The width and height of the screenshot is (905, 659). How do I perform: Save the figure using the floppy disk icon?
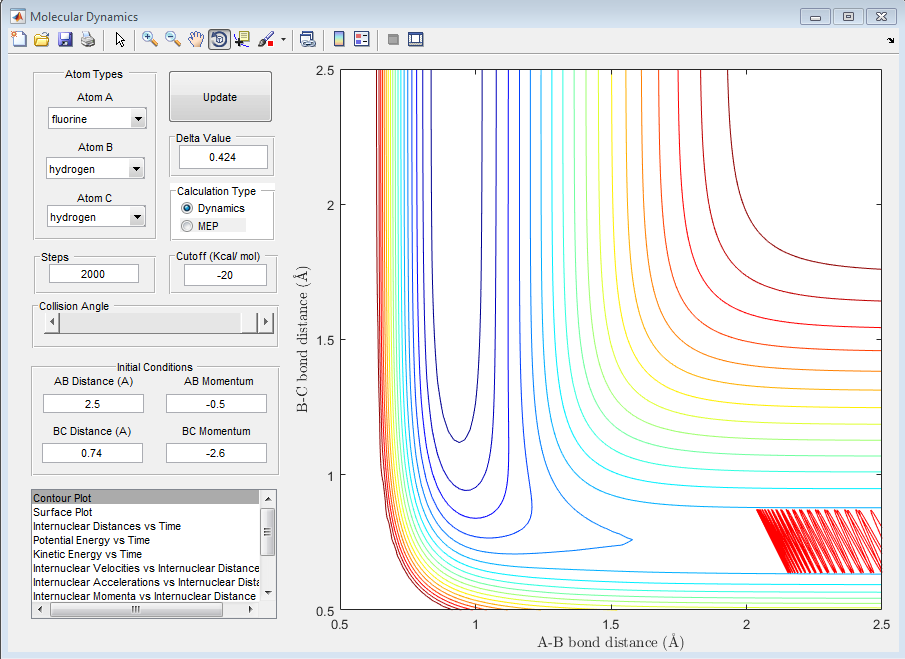65,40
